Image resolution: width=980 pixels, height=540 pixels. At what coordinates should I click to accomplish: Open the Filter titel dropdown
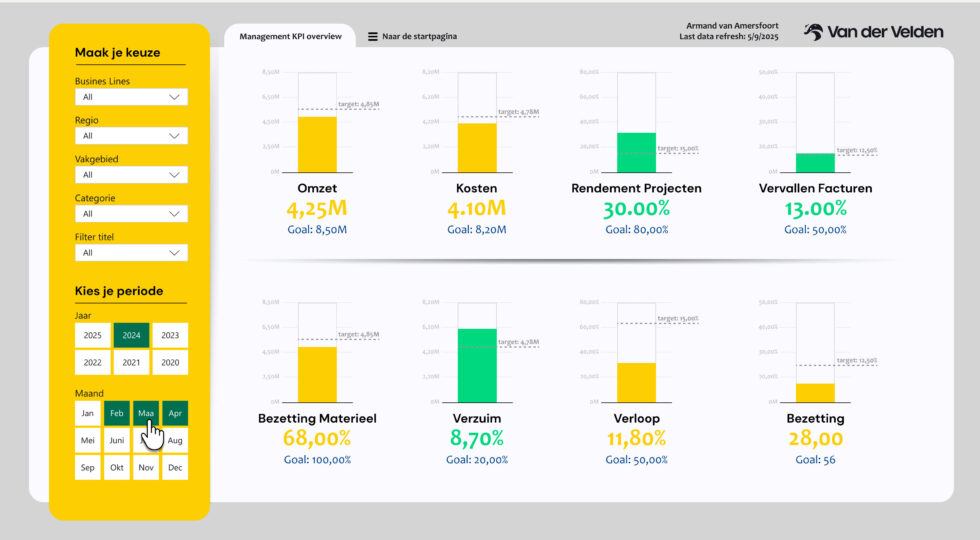(131, 253)
